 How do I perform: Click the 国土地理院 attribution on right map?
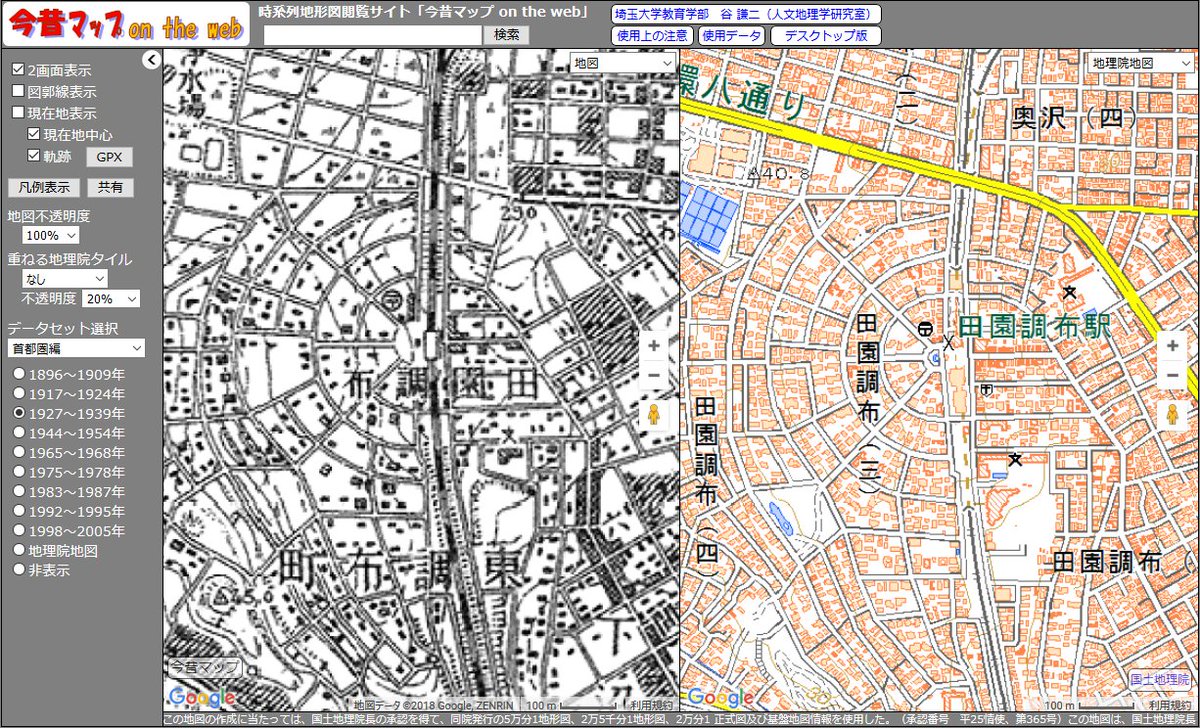[x=1162, y=679]
